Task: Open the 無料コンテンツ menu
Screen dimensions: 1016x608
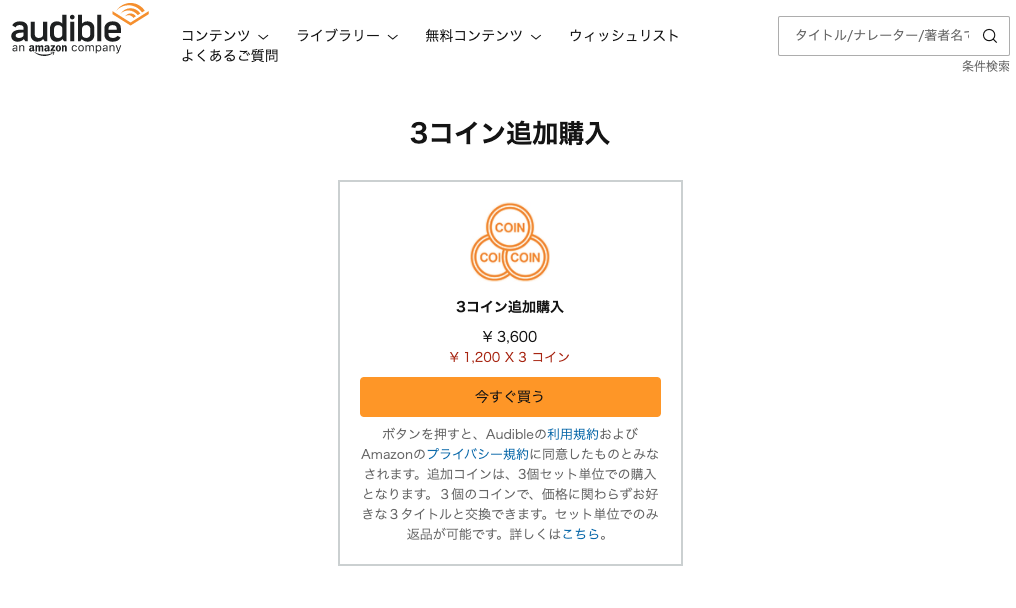Action: (x=474, y=36)
